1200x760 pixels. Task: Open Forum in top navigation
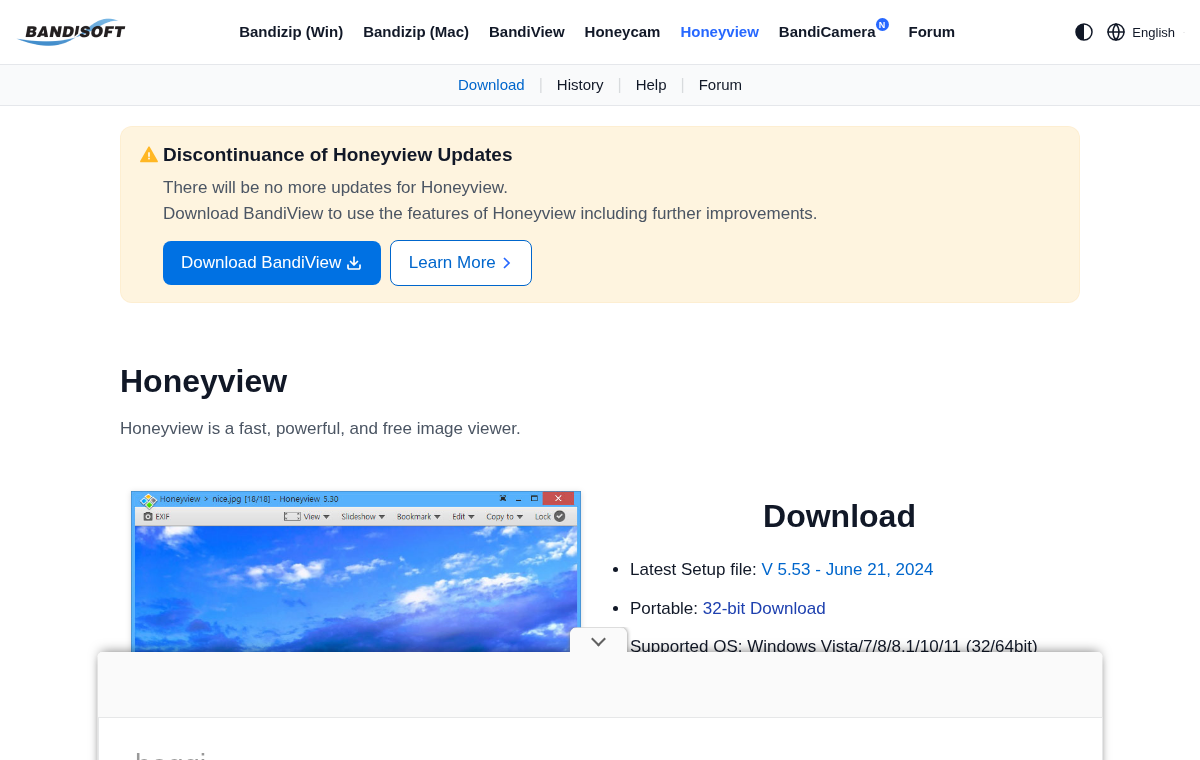pyautogui.click(x=932, y=32)
